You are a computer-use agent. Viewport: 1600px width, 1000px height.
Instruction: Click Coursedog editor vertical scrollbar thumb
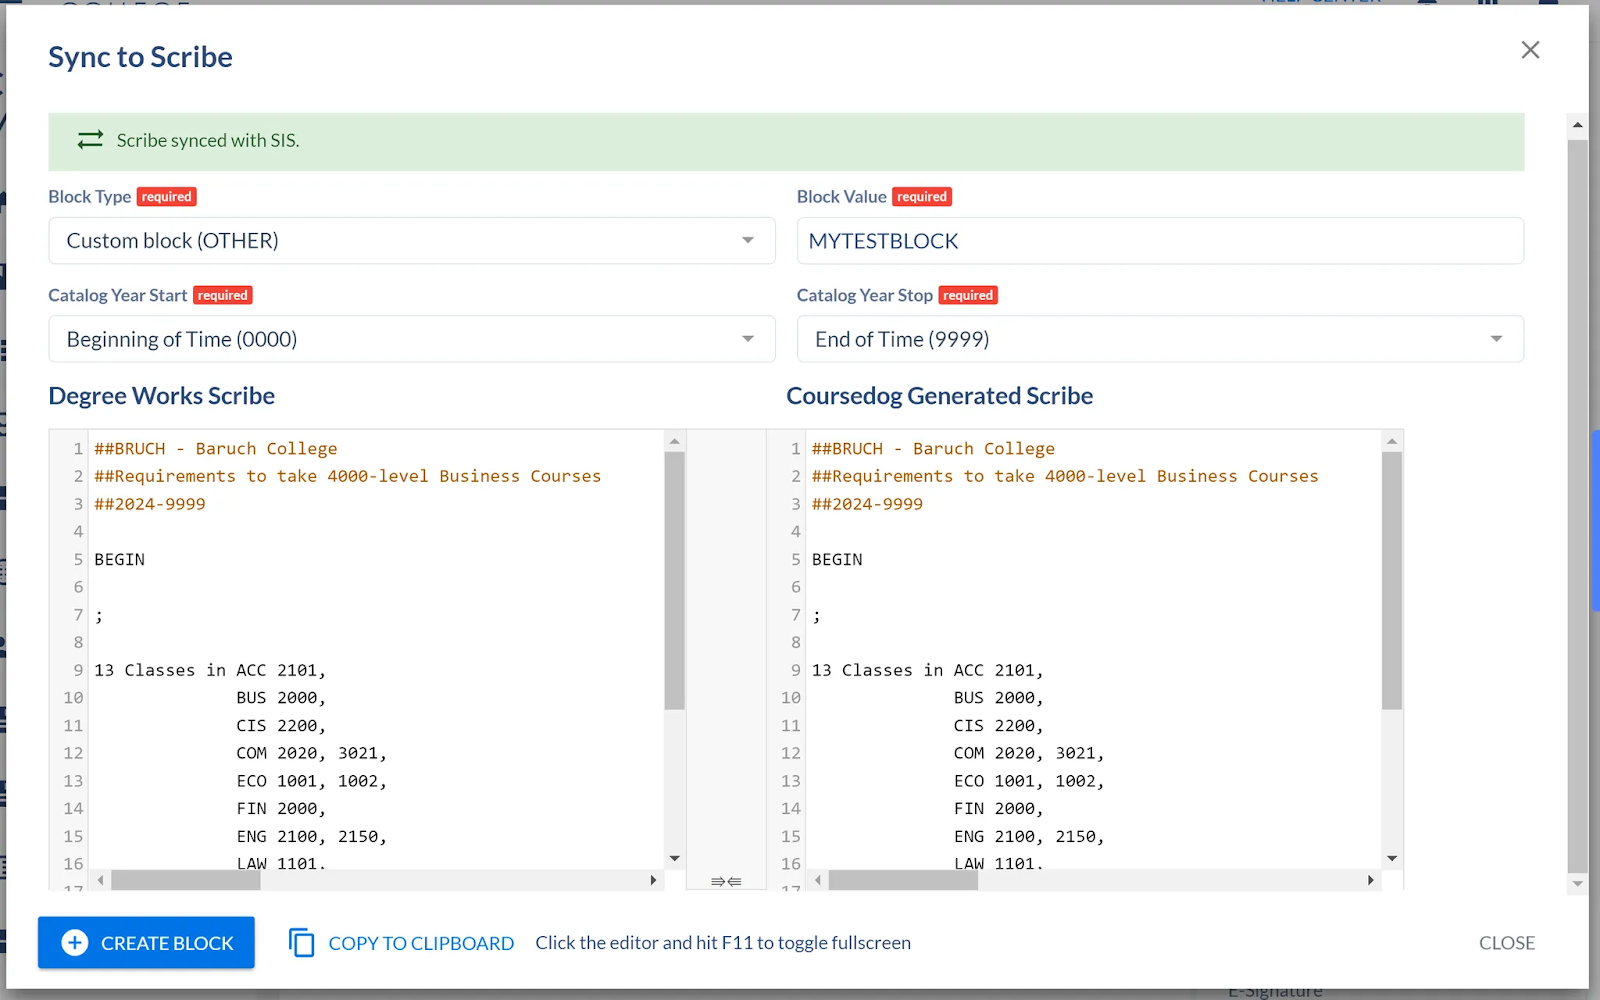[x=1392, y=580]
